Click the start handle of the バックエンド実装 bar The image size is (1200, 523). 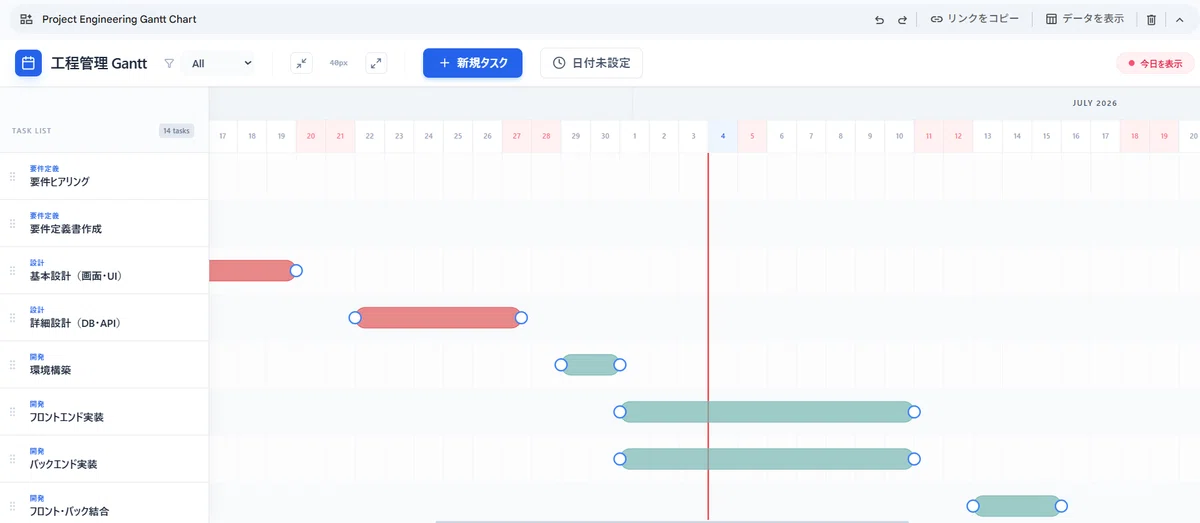pos(620,459)
